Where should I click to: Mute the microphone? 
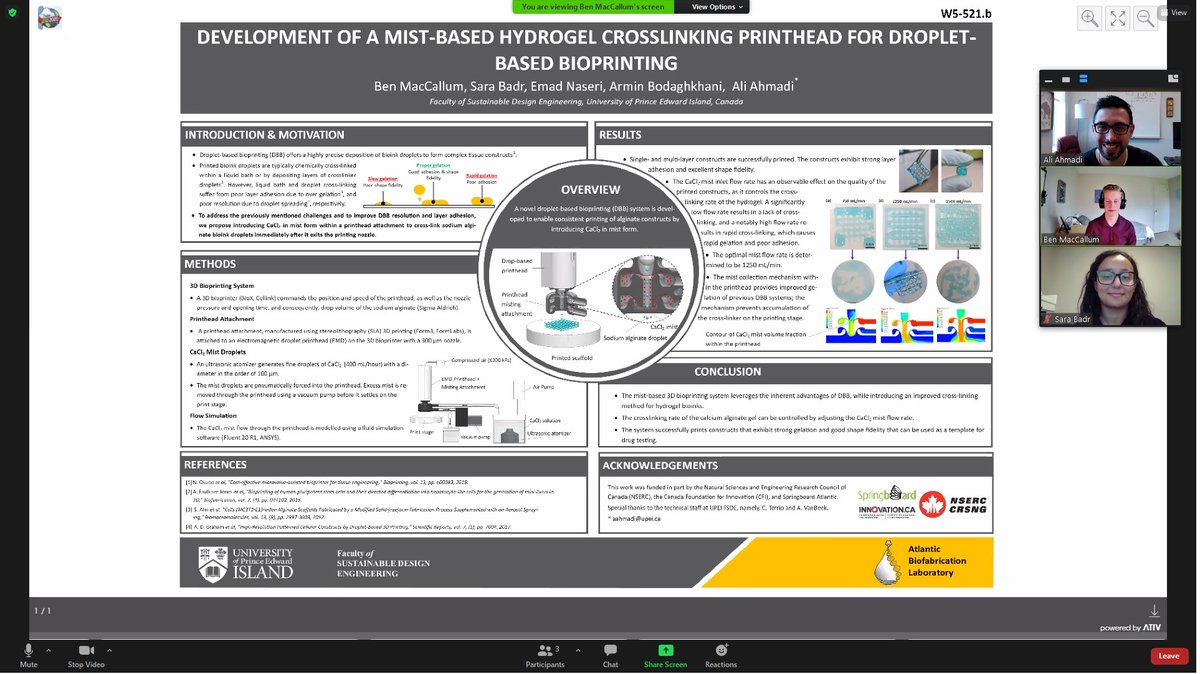point(28,655)
